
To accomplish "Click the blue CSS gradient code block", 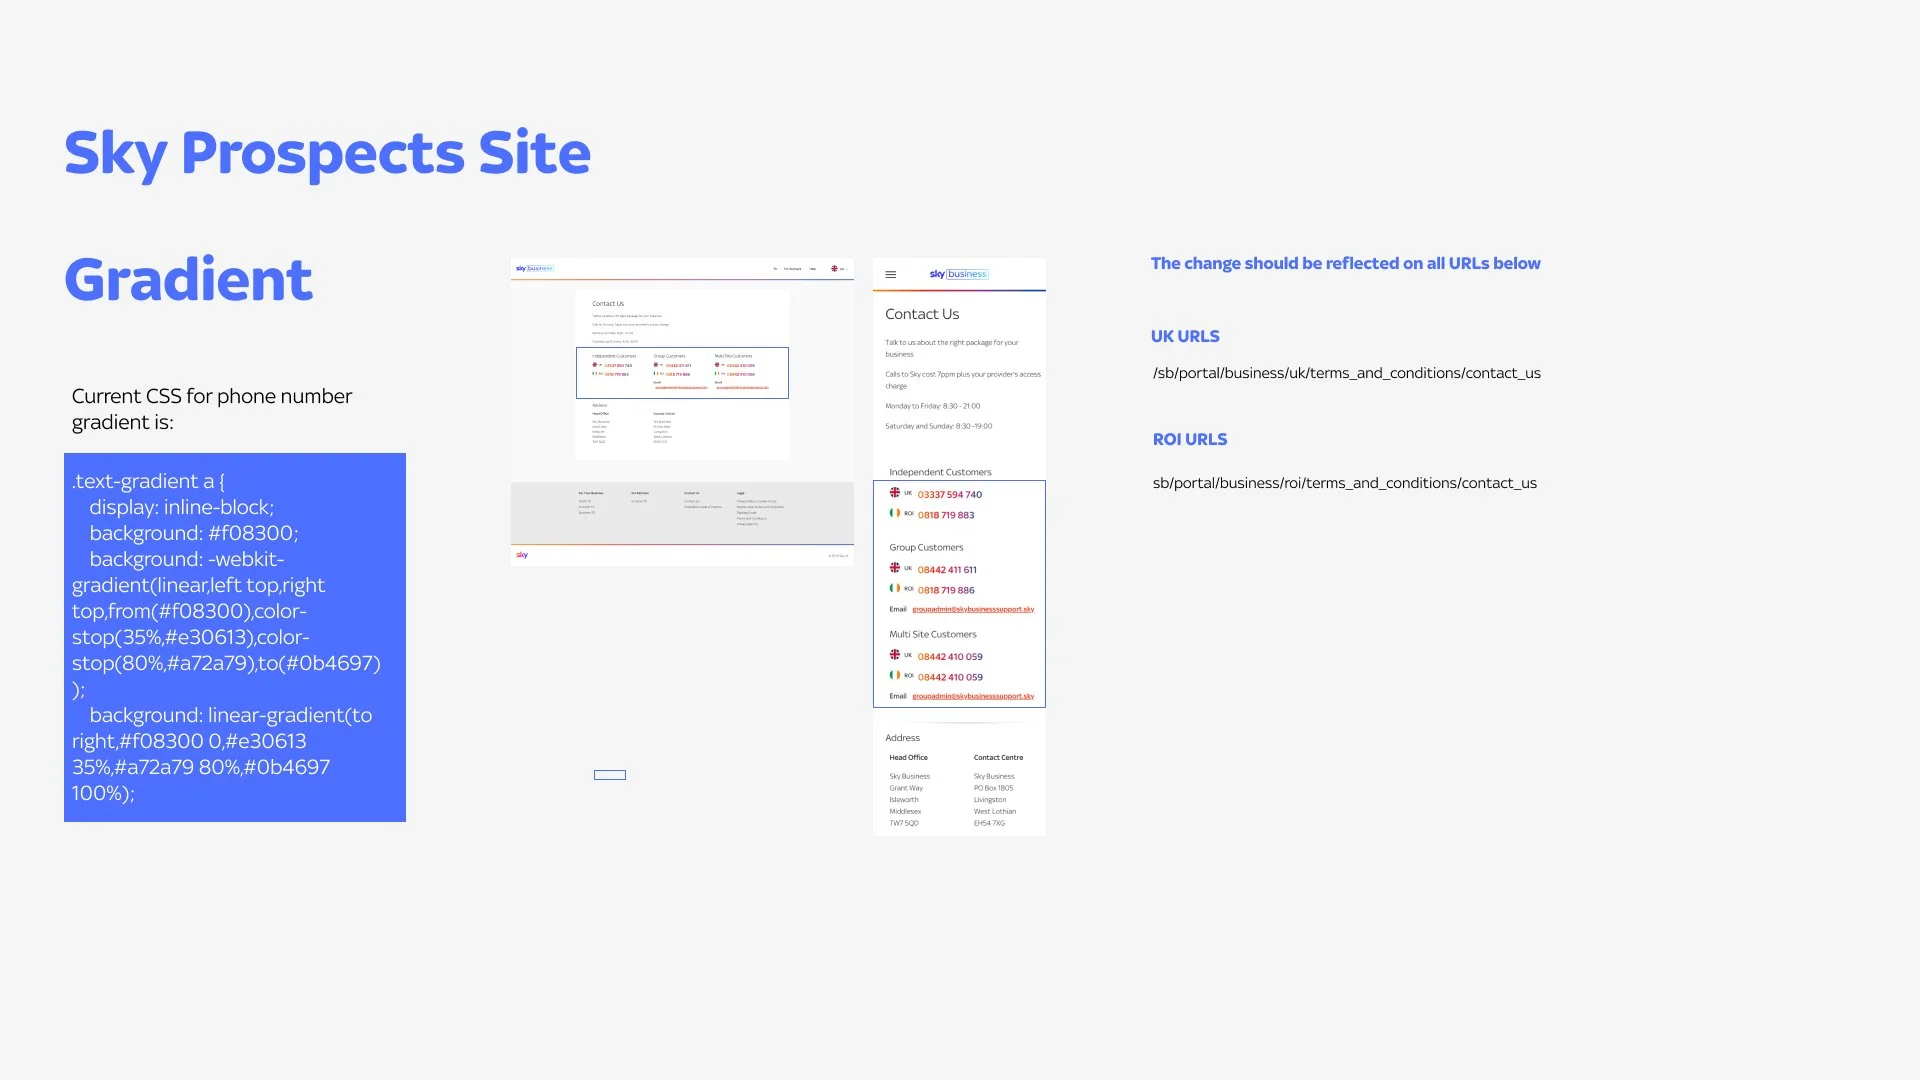I will coord(235,637).
